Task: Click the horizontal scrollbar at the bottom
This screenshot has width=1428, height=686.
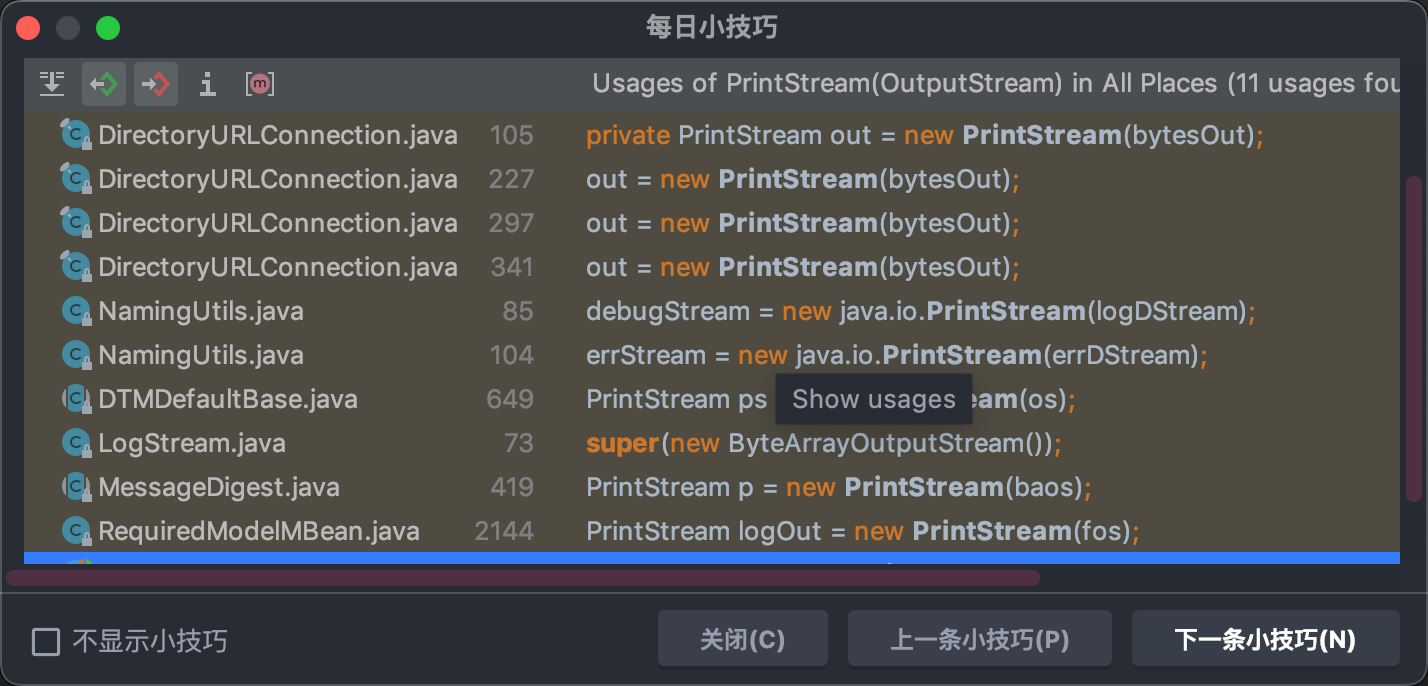Action: 520,577
